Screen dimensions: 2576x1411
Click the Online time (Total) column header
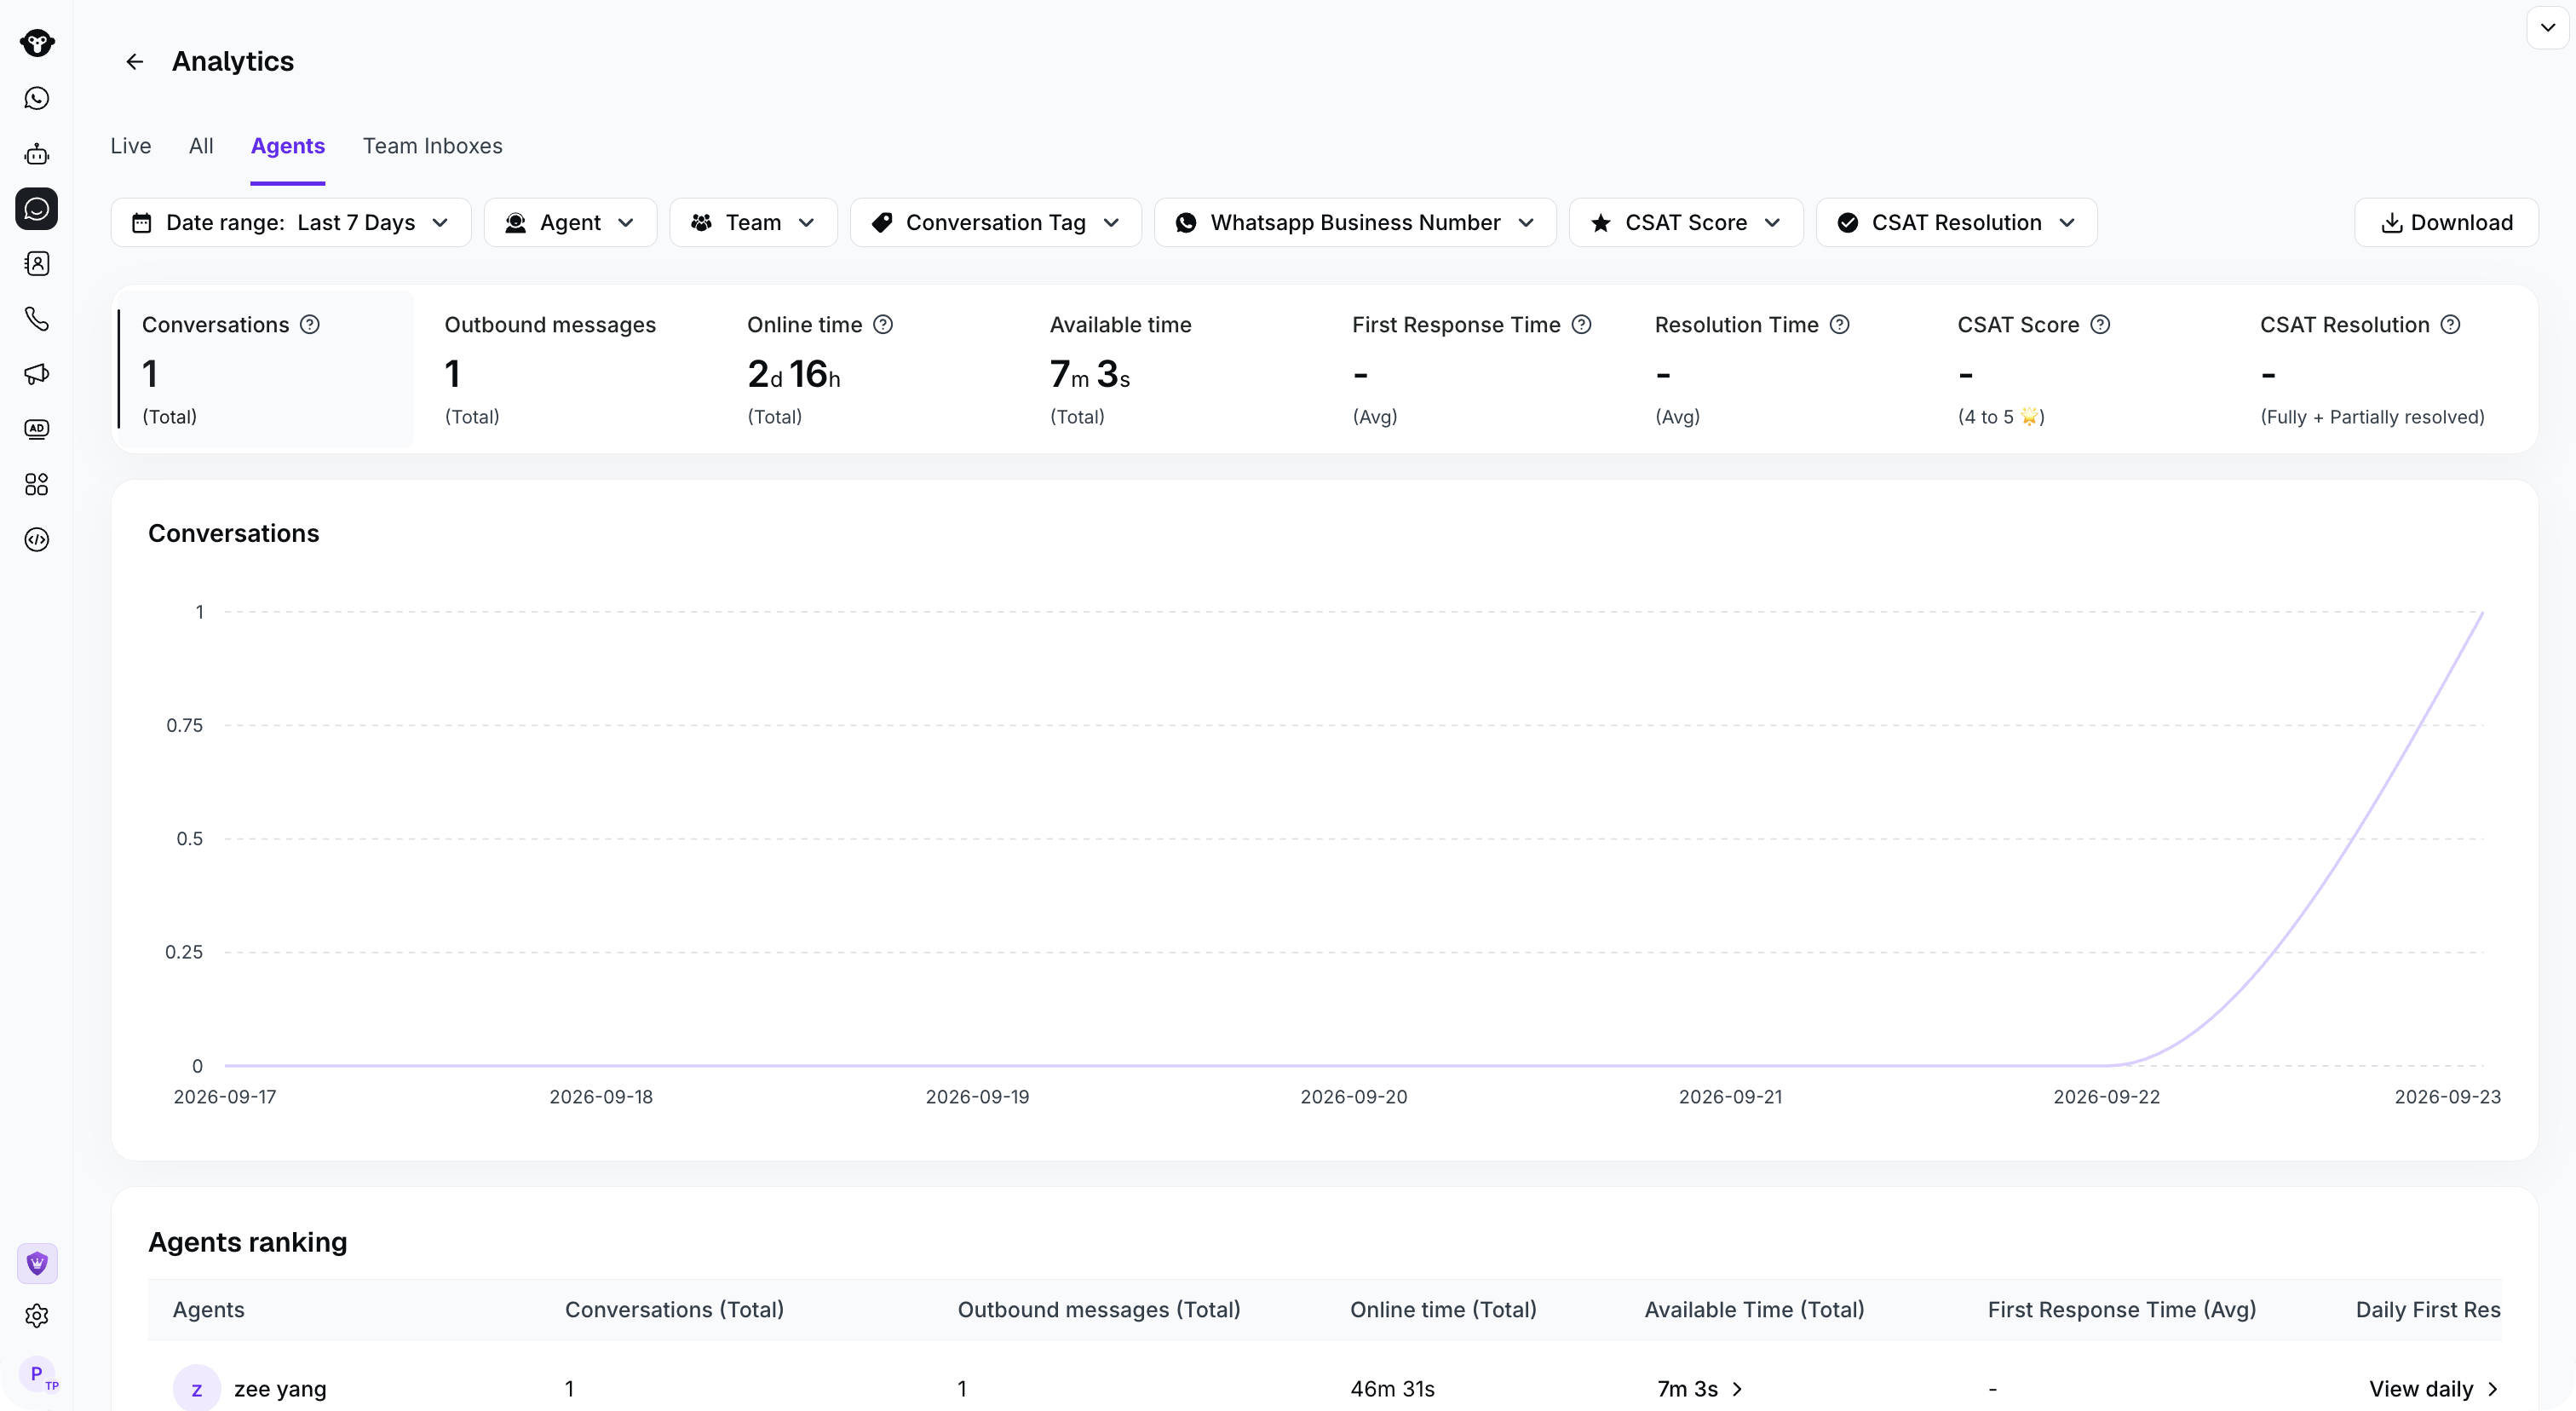(x=1443, y=1310)
